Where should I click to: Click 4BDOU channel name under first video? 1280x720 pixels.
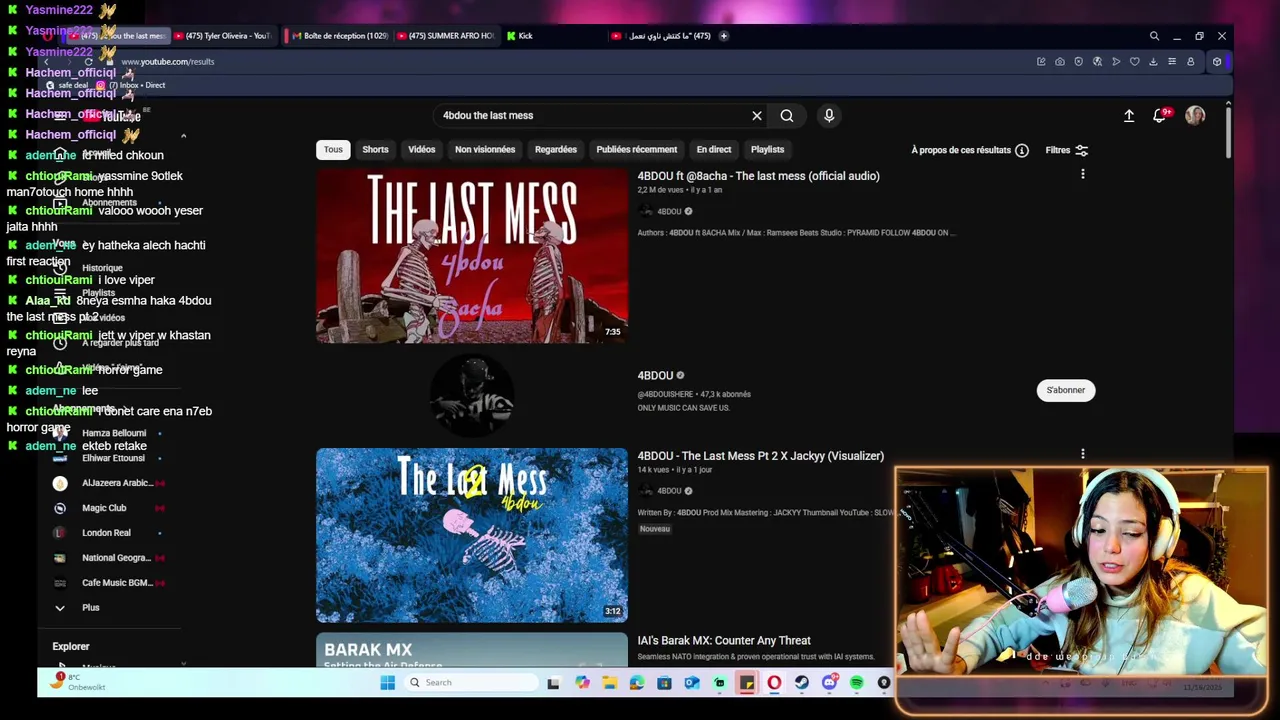tap(669, 212)
